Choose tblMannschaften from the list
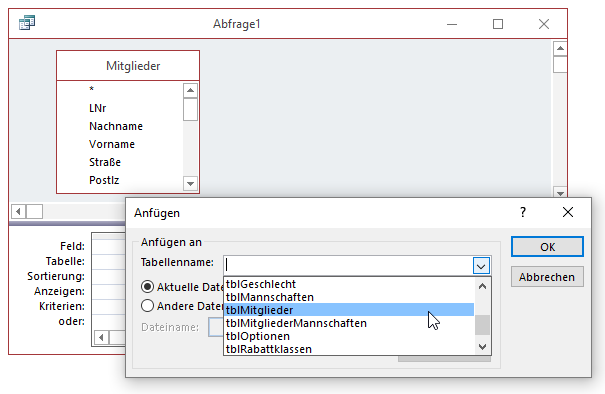The width and height of the screenshot is (605, 394). pyautogui.click(x=349, y=297)
